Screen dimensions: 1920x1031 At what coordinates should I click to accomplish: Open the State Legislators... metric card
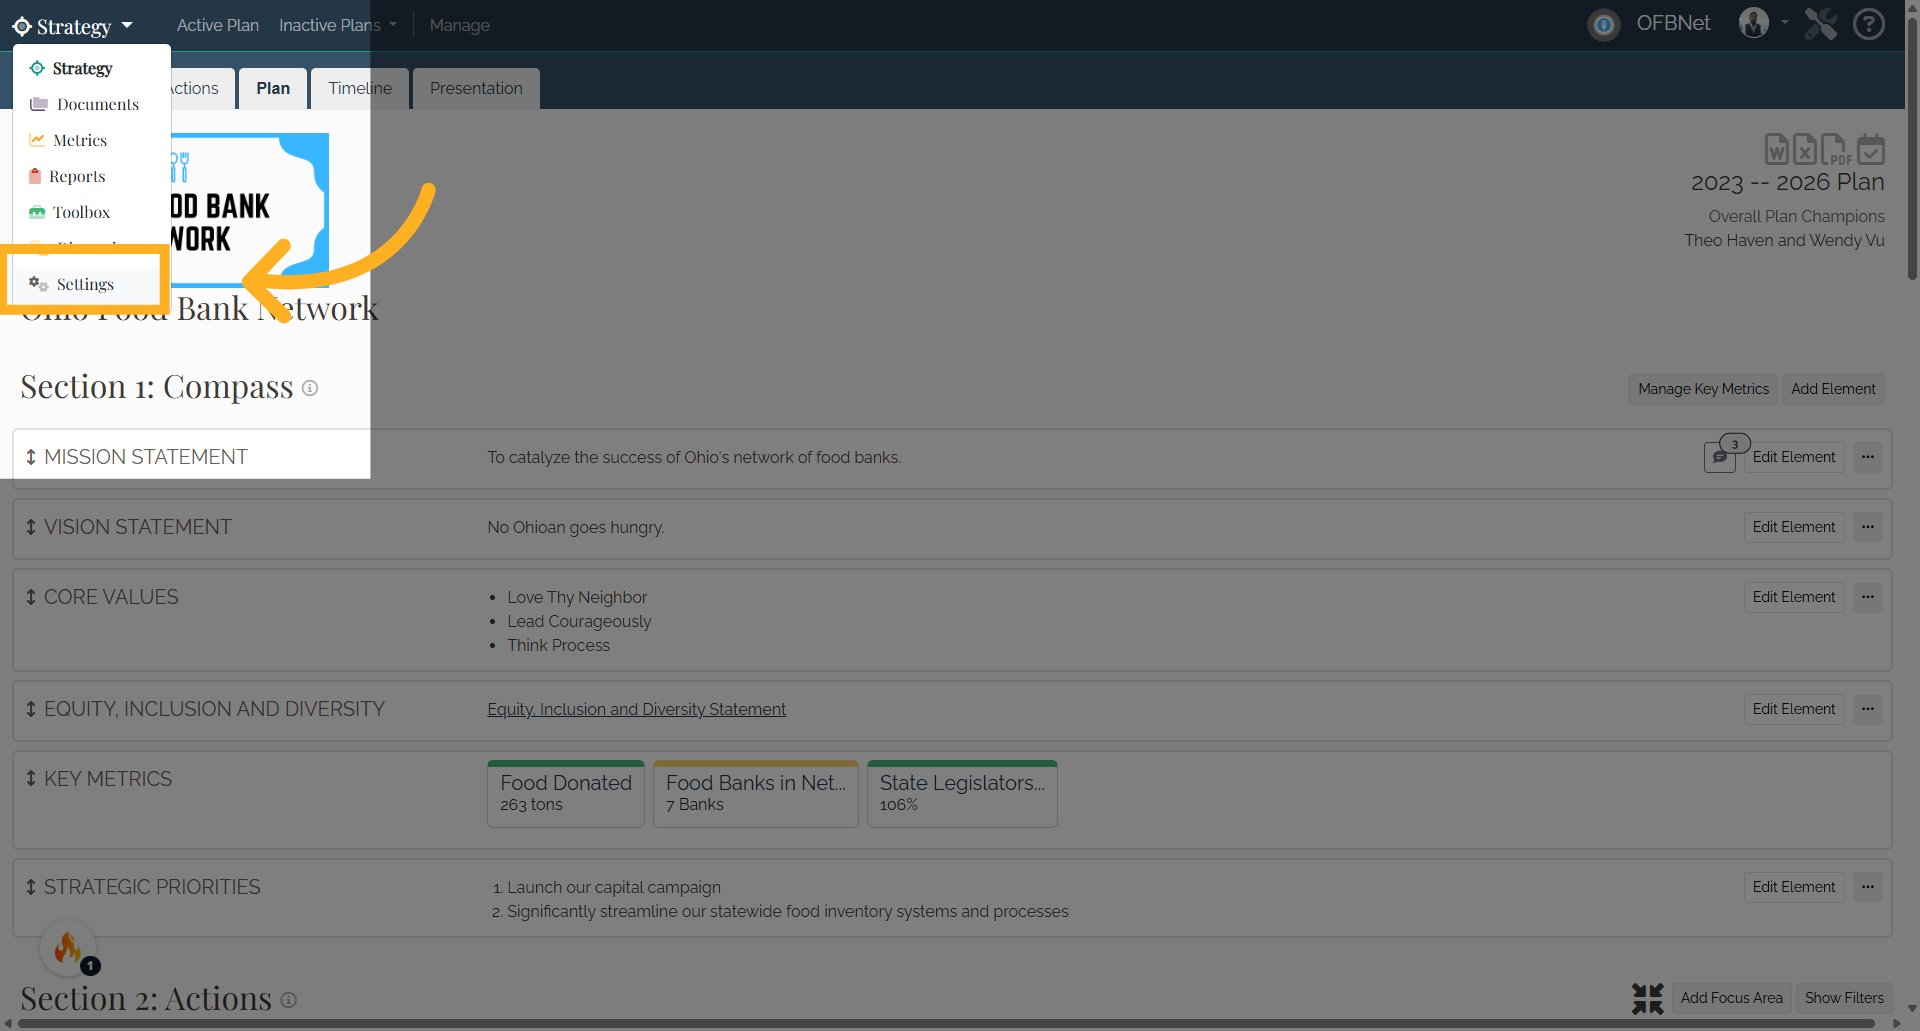click(x=962, y=794)
